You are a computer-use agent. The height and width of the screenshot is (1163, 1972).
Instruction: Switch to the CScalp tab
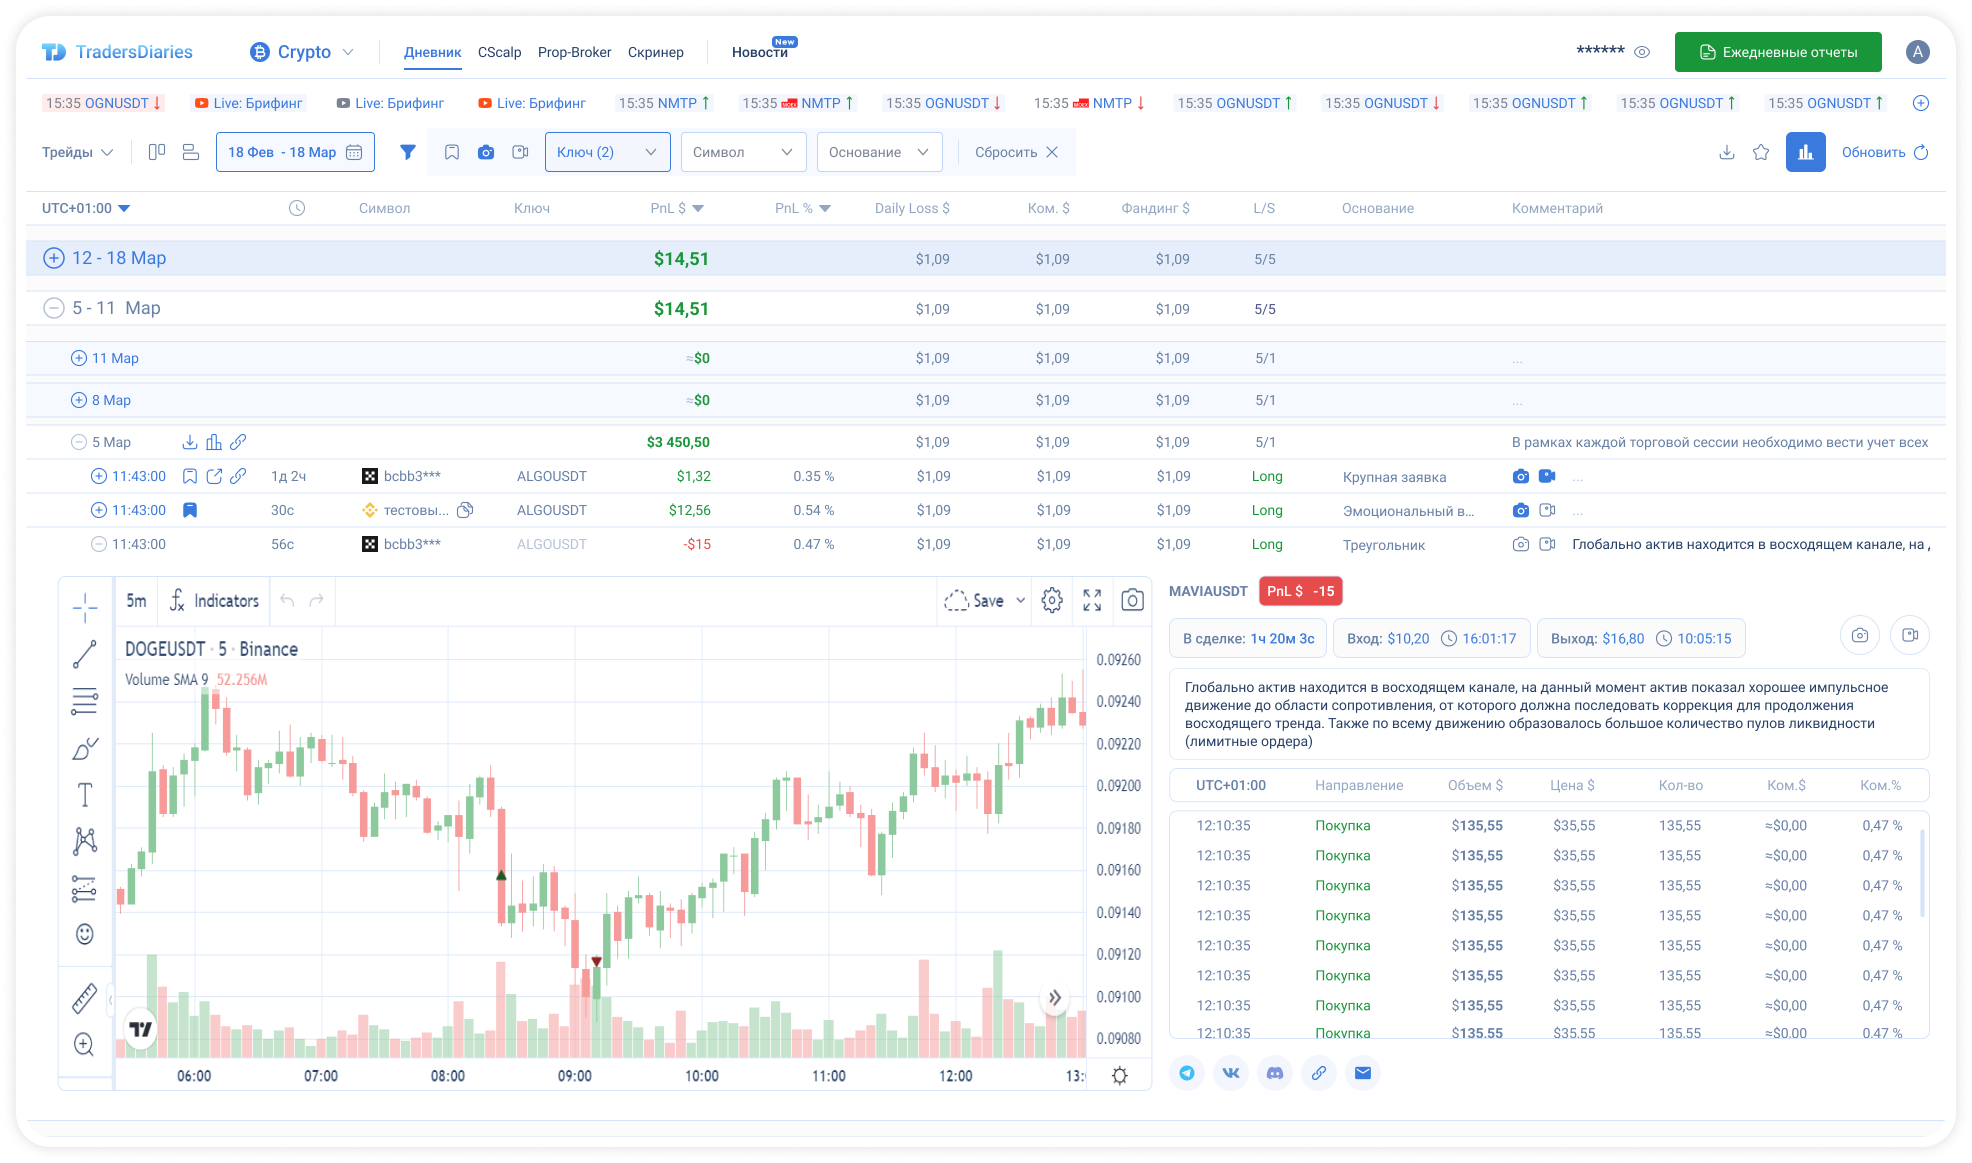click(x=499, y=52)
